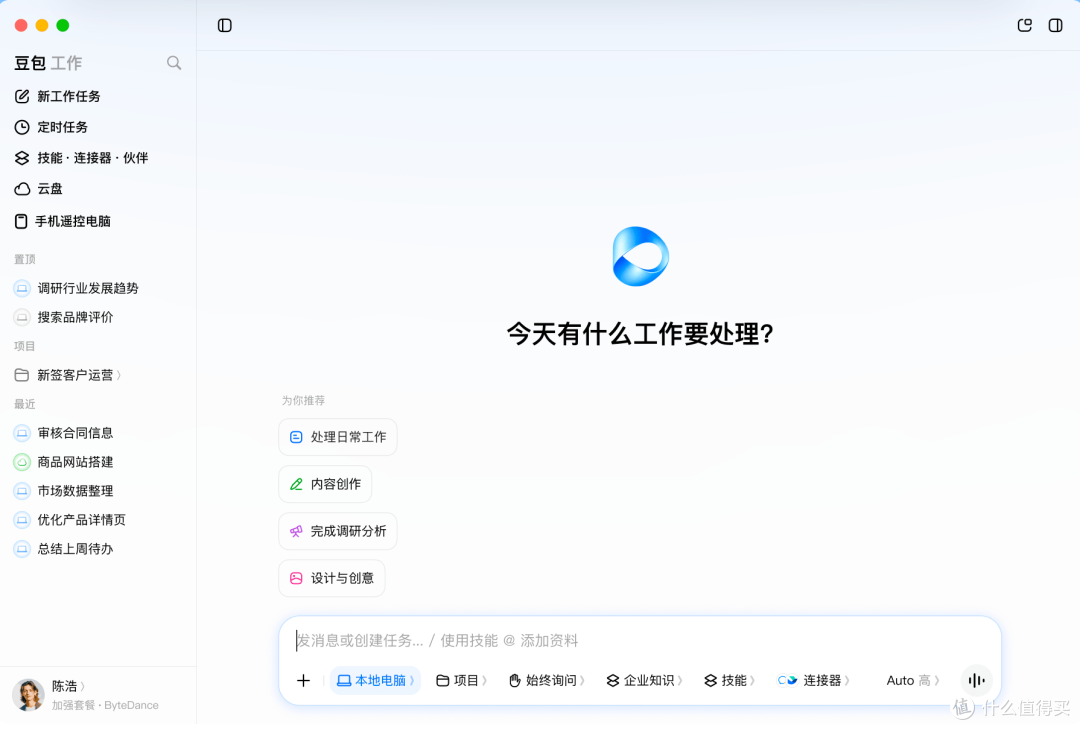Click the phone icon beside 手机遥控电脑
Viewport: 1080px width, 730px height.
coord(21,221)
